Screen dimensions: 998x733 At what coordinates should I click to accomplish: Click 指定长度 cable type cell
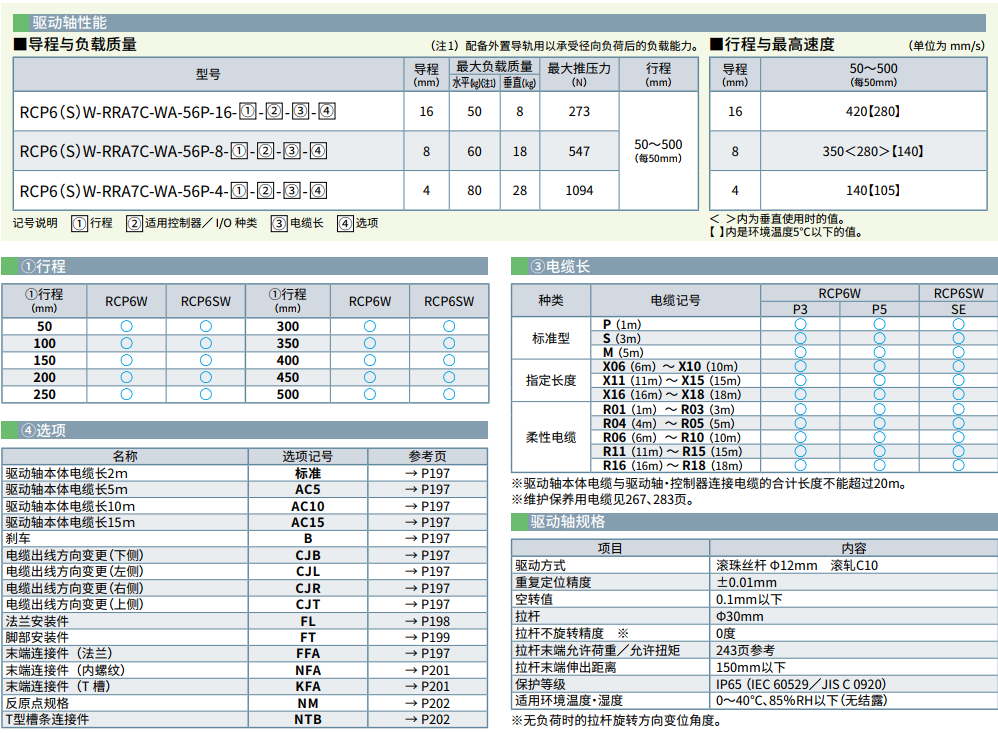click(551, 380)
